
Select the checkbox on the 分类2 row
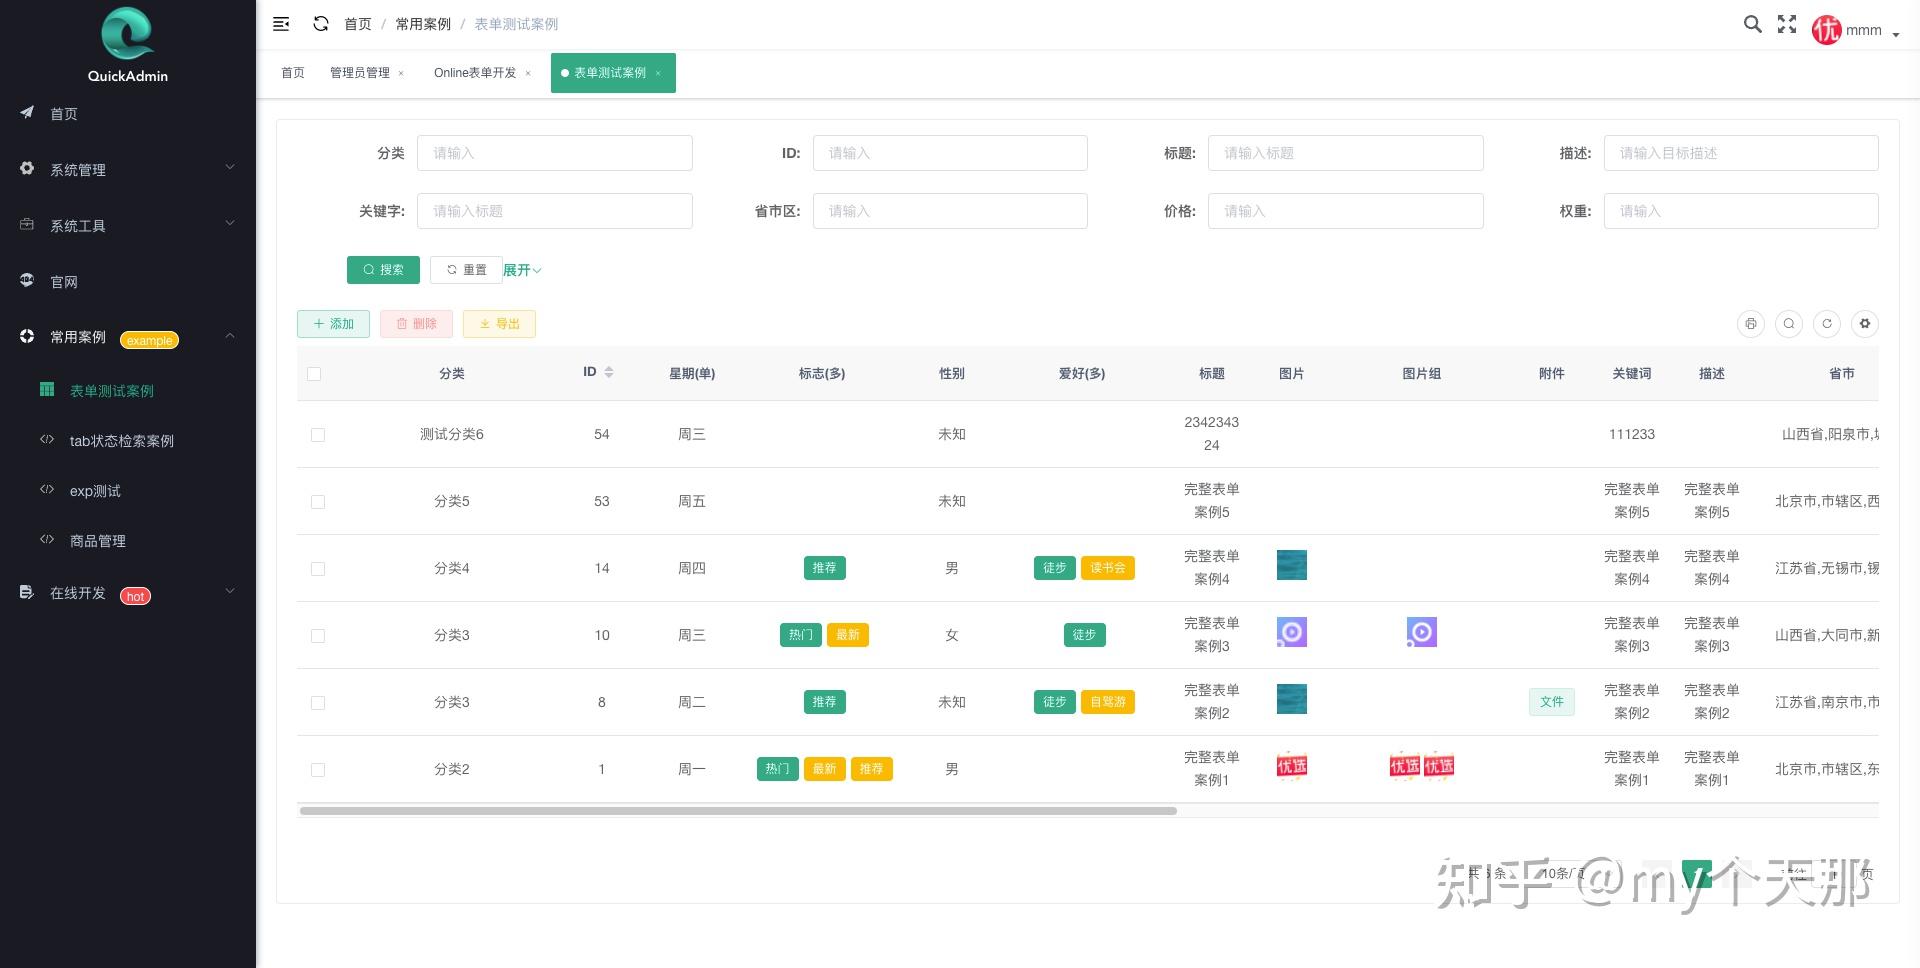click(318, 770)
